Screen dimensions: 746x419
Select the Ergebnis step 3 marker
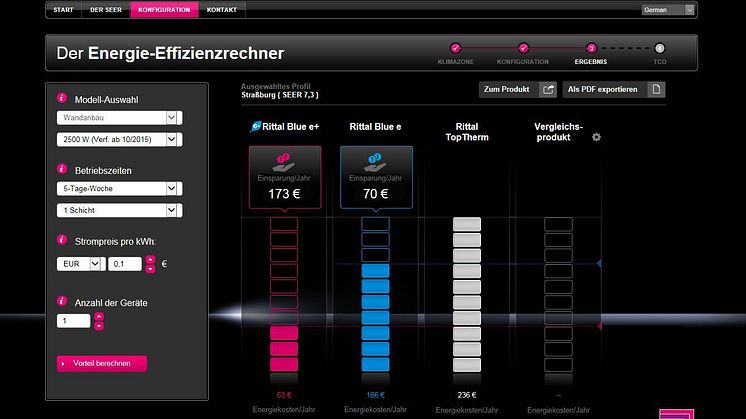coord(591,48)
